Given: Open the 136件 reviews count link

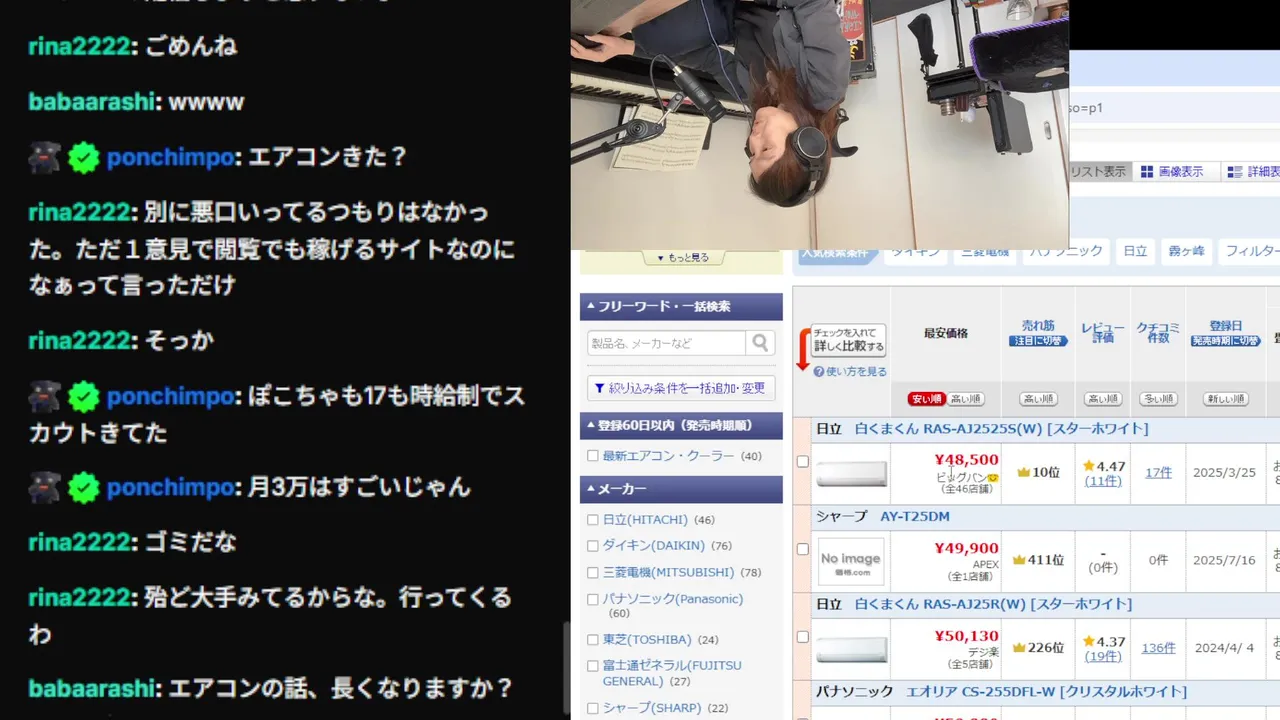Looking at the screenshot, I should (x=1158, y=648).
